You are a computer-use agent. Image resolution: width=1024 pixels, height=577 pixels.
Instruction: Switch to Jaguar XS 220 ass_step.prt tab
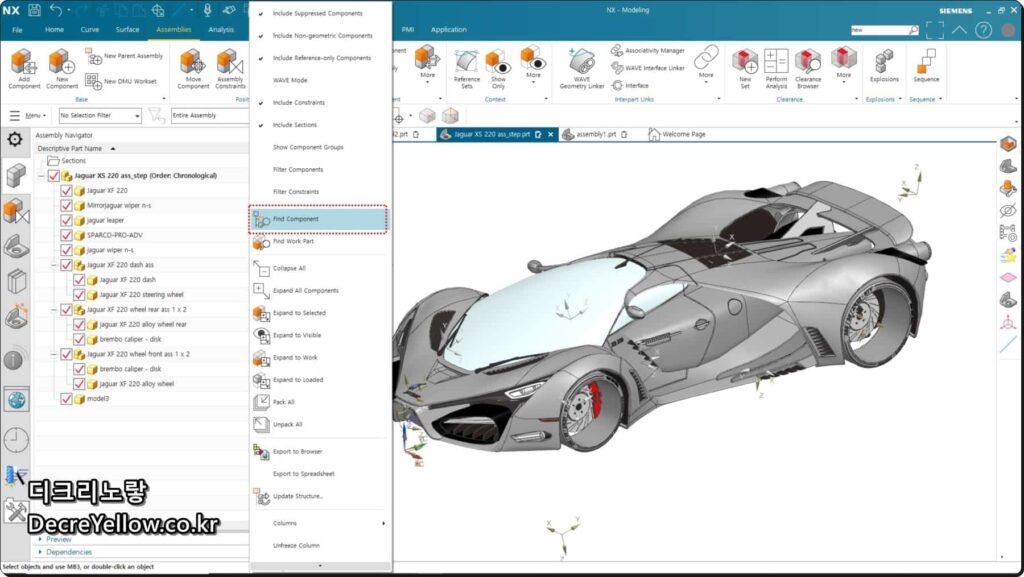click(x=492, y=134)
